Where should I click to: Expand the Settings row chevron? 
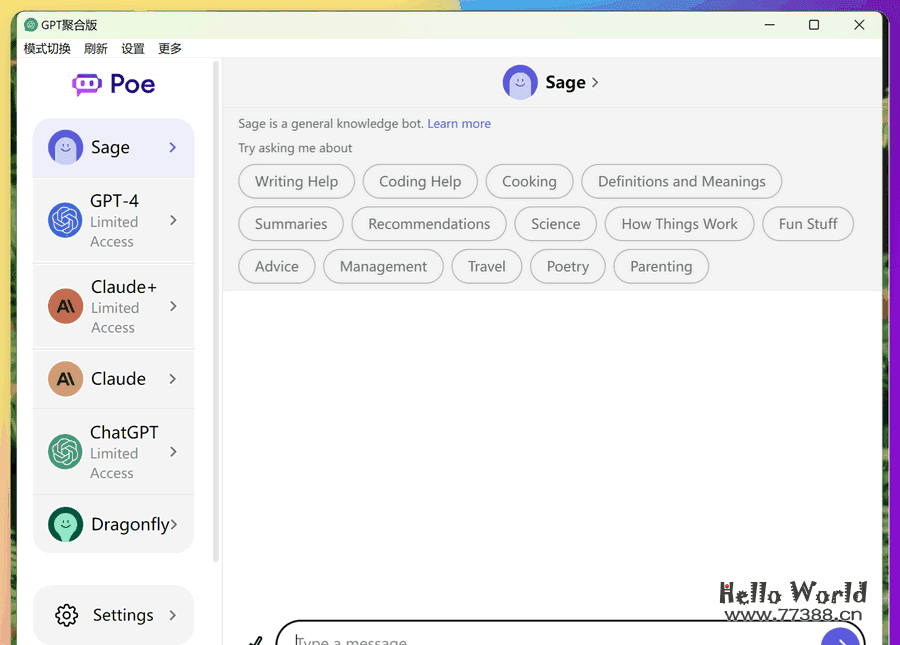[x=173, y=615]
